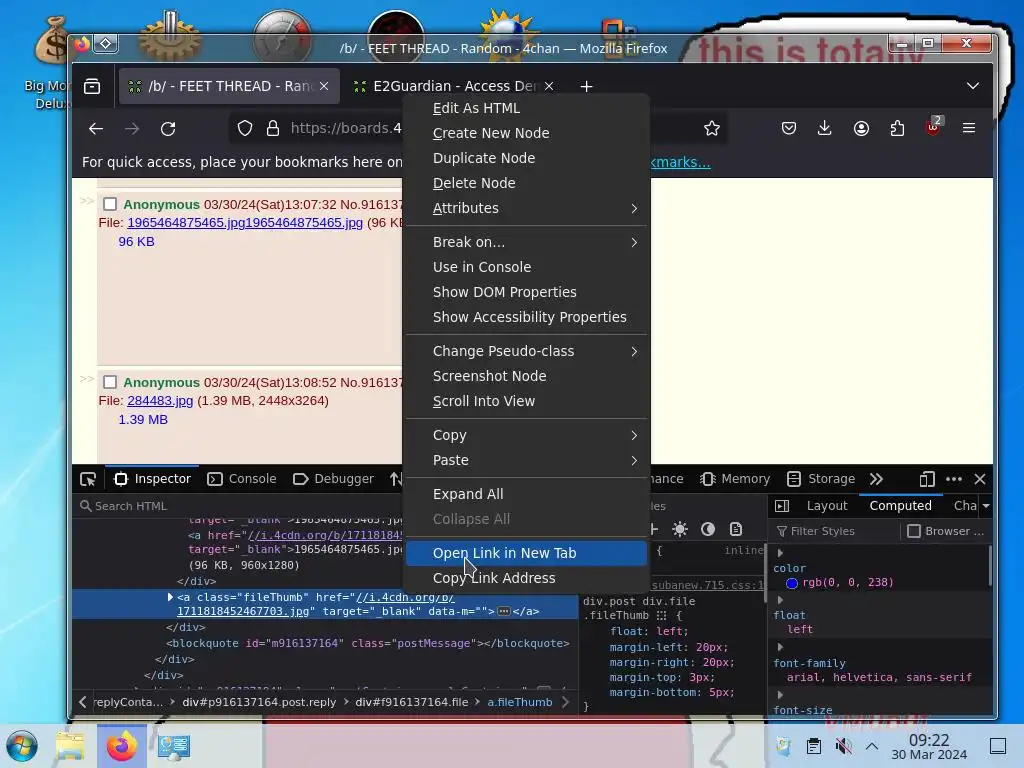Open Firefox hamburger application menu
This screenshot has height=768, width=1024.
pos(969,129)
